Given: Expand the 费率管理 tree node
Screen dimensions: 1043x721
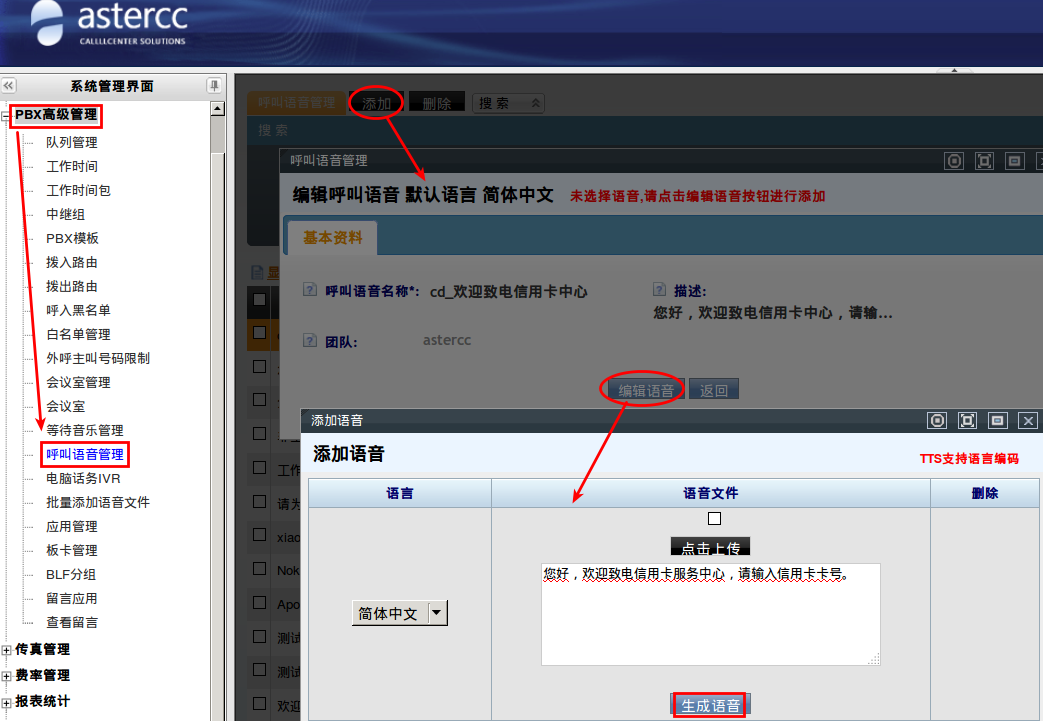Looking at the screenshot, I should click(8, 676).
